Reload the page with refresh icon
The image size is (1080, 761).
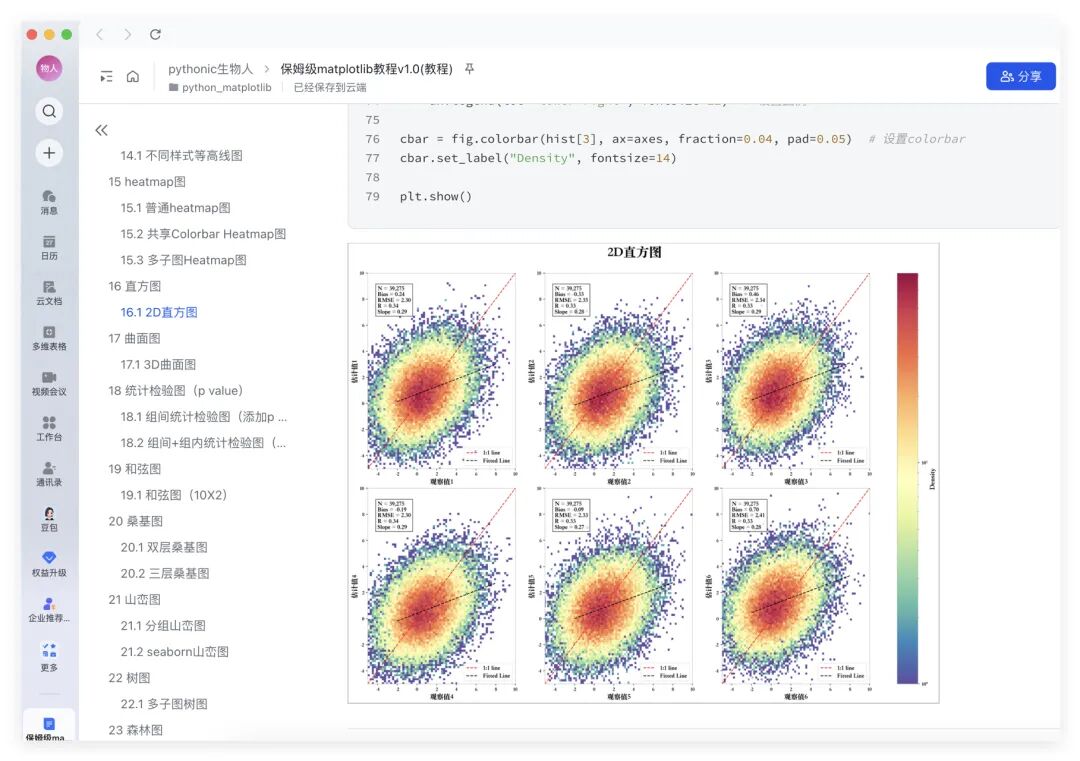[x=156, y=34]
